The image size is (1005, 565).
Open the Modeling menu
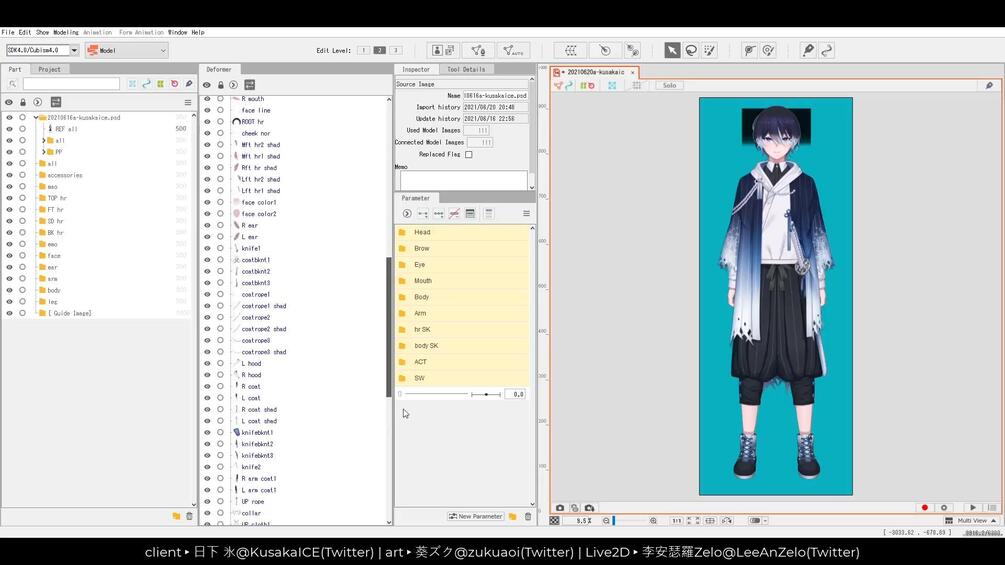point(65,32)
